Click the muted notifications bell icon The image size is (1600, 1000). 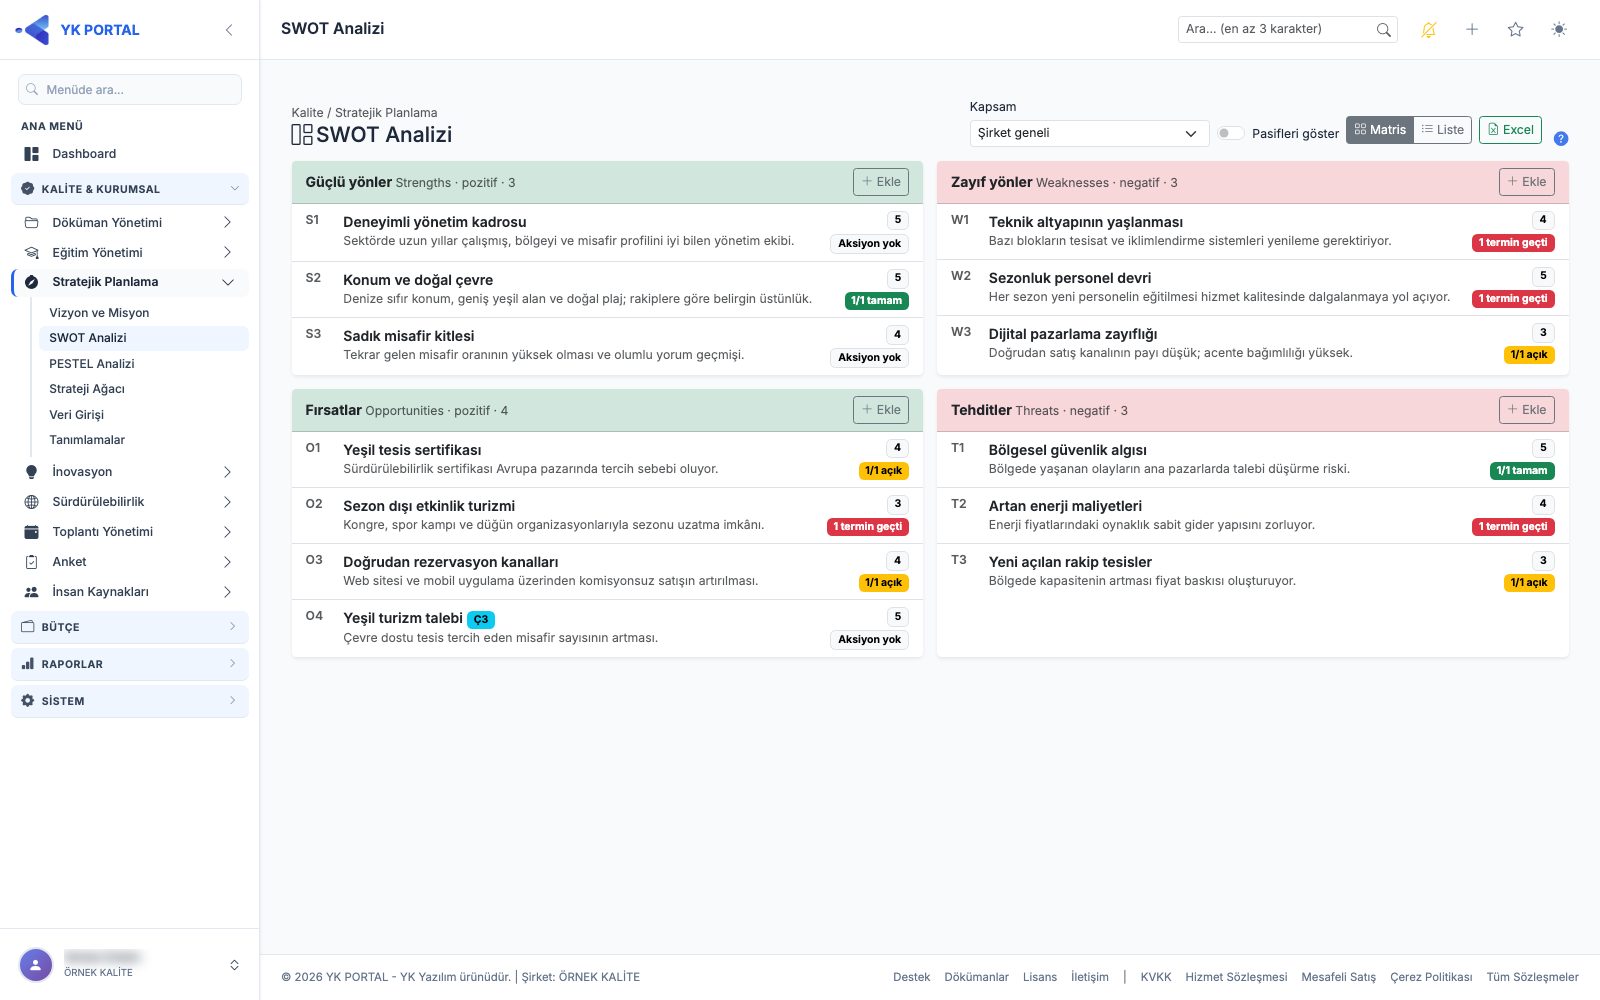click(x=1429, y=30)
